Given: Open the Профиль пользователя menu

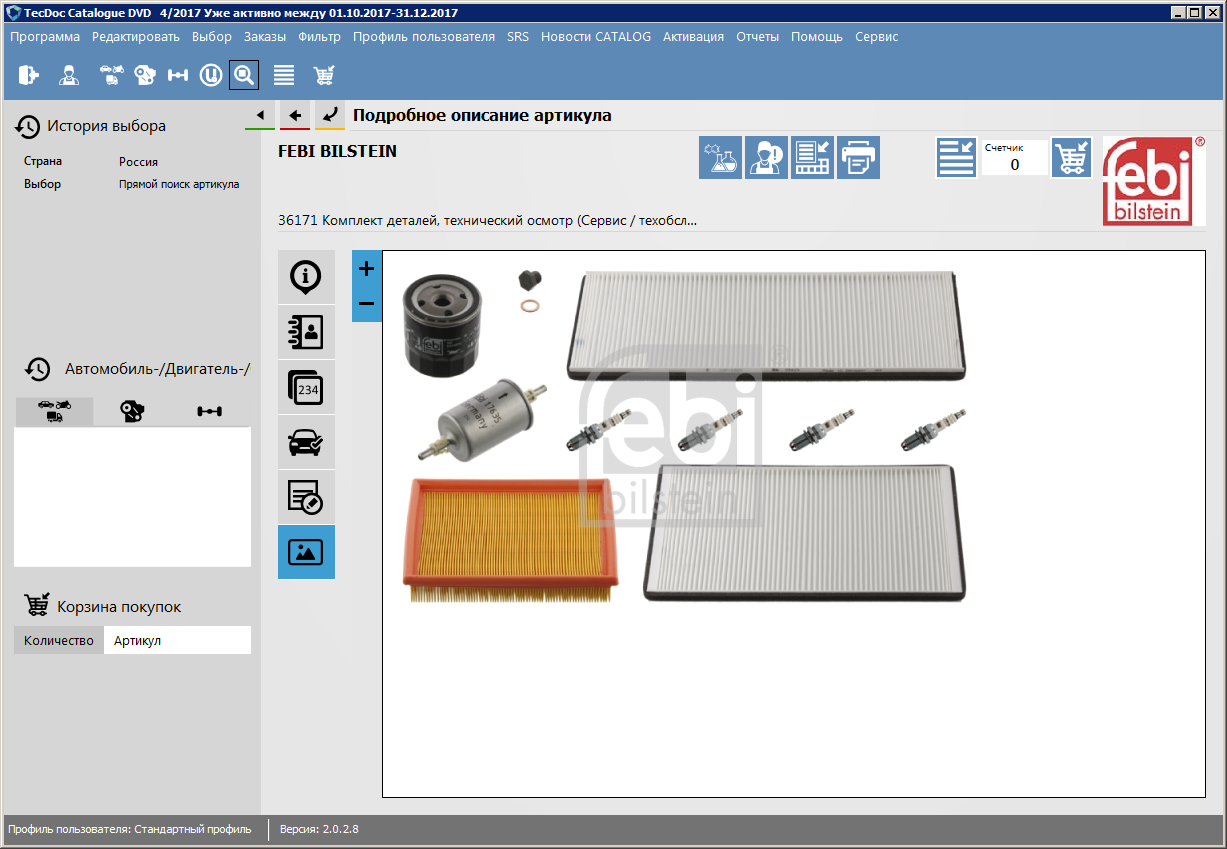Looking at the screenshot, I should 424,37.
